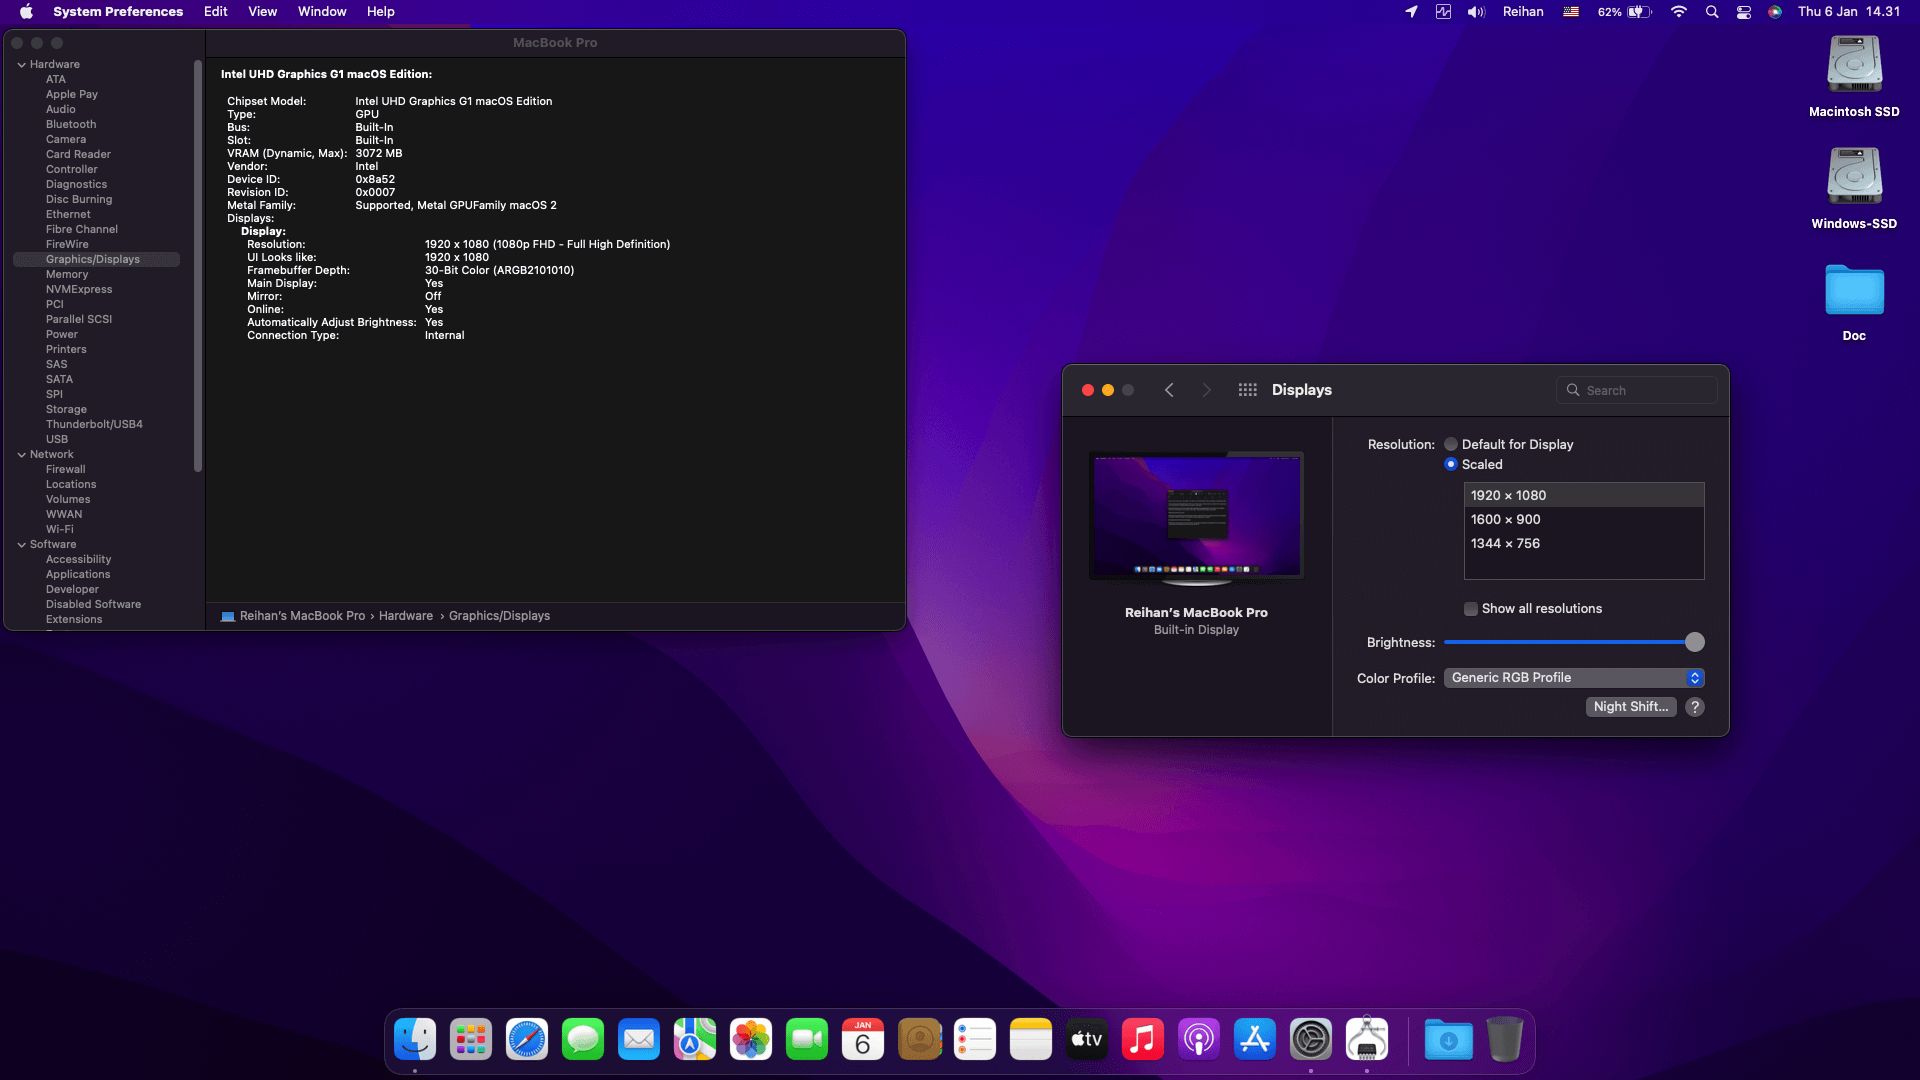Open Siri from menu bar

1775,12
